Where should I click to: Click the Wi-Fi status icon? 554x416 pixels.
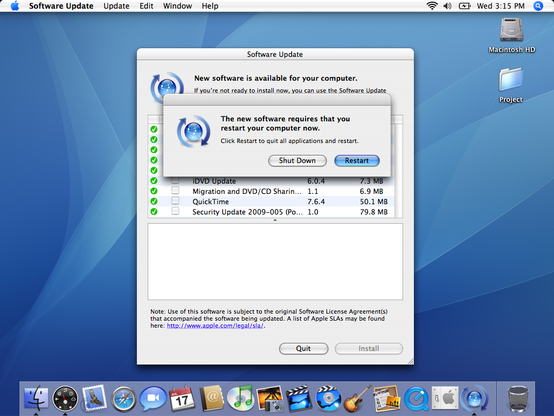(432, 6)
